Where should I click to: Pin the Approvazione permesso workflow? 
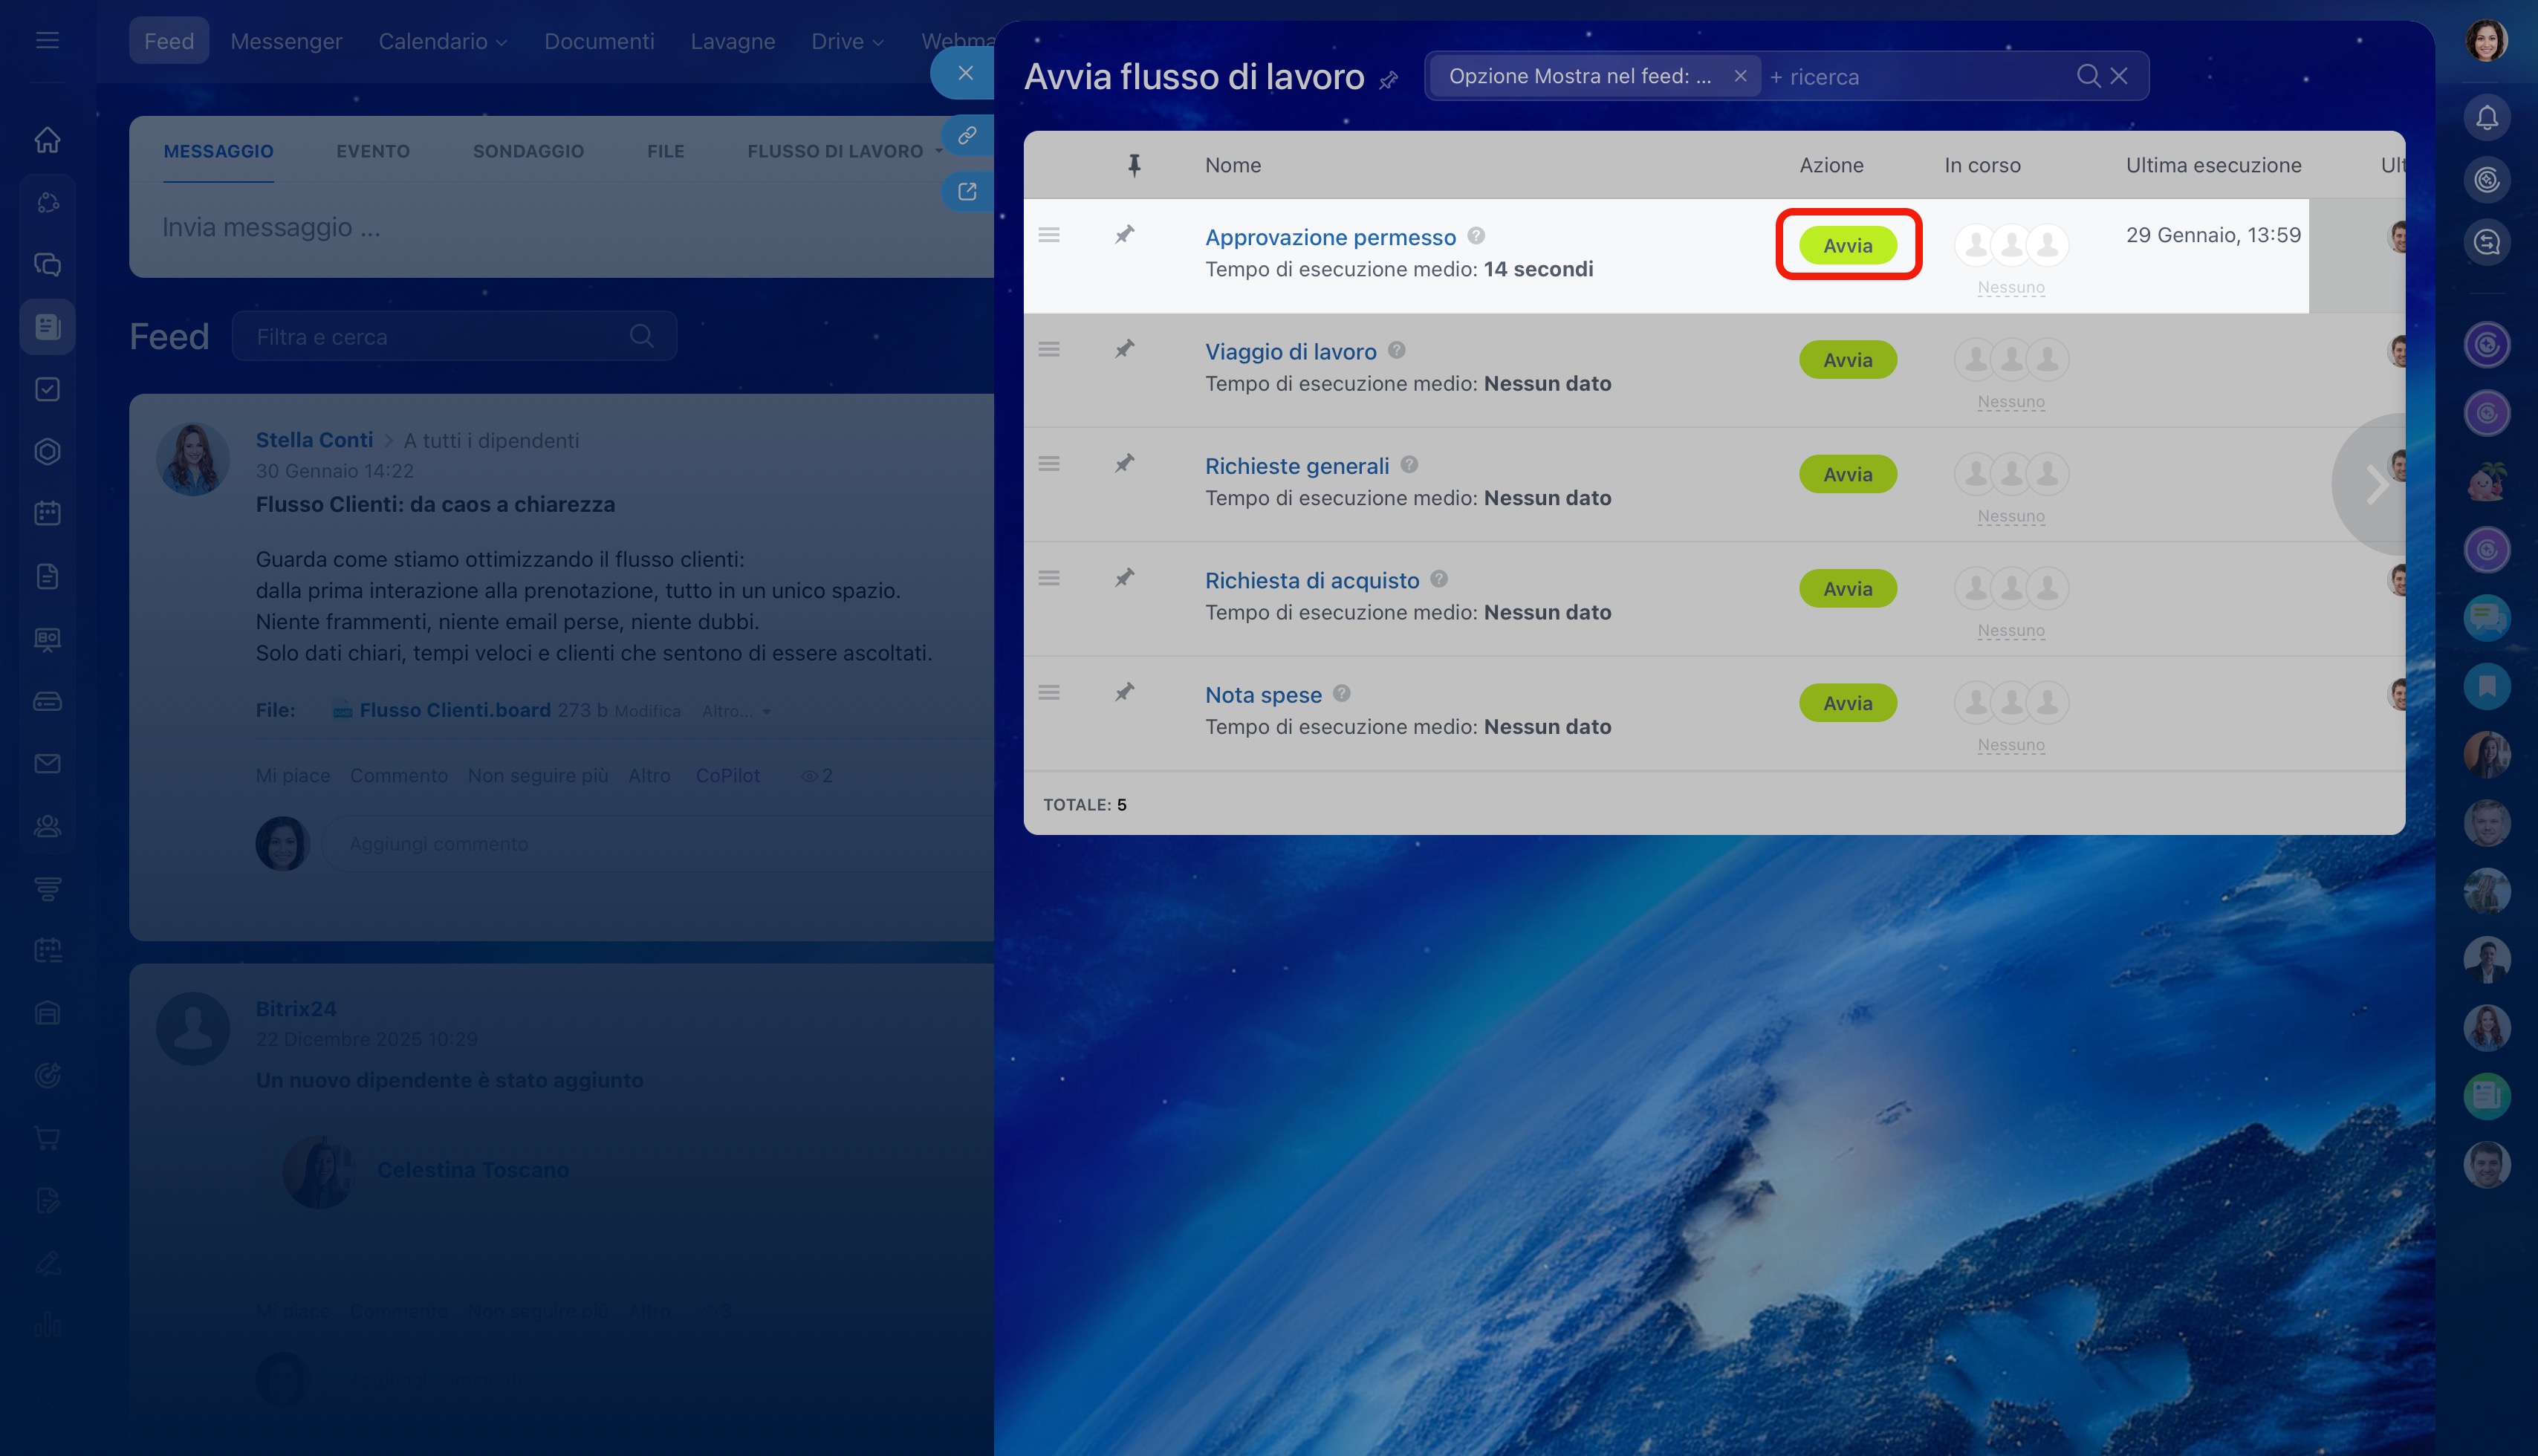pos(1124,234)
